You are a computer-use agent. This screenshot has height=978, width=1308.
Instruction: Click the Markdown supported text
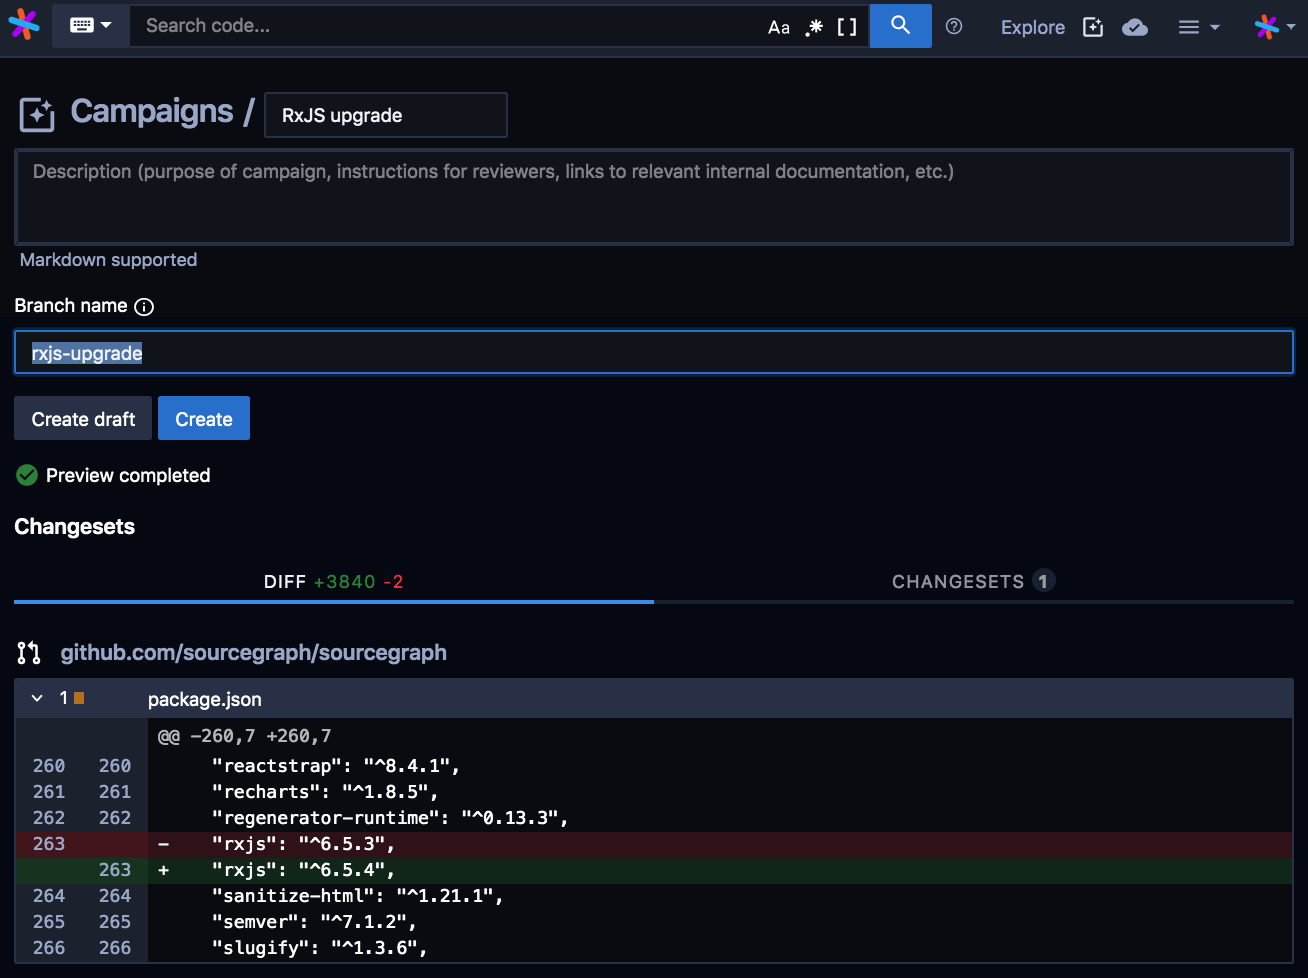tap(108, 260)
